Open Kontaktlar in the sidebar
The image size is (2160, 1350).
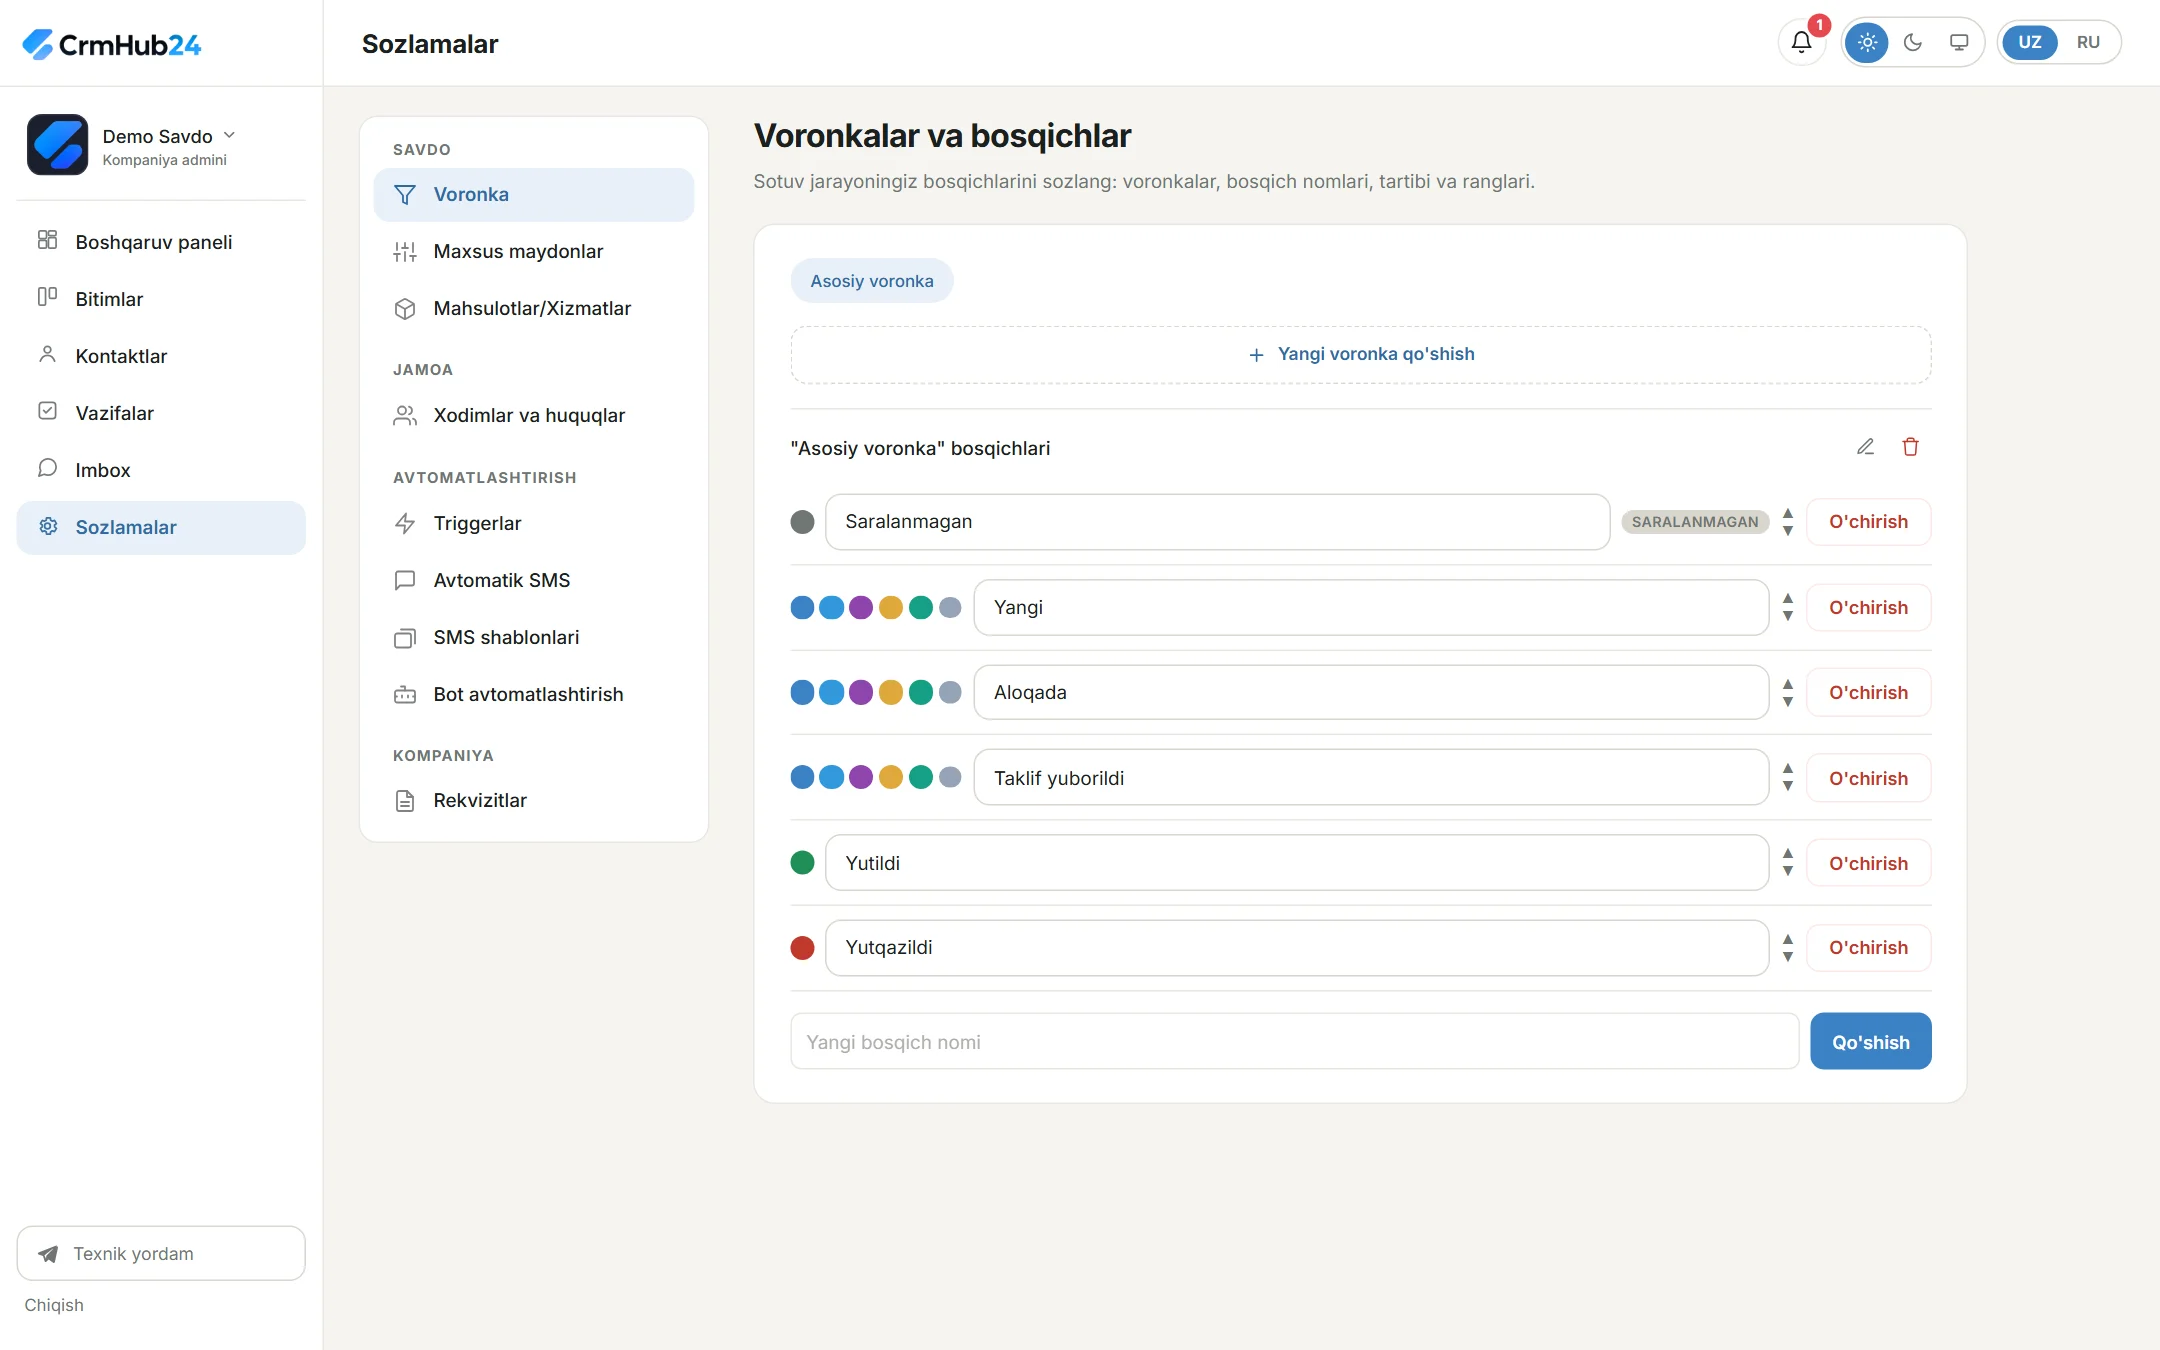161,356
